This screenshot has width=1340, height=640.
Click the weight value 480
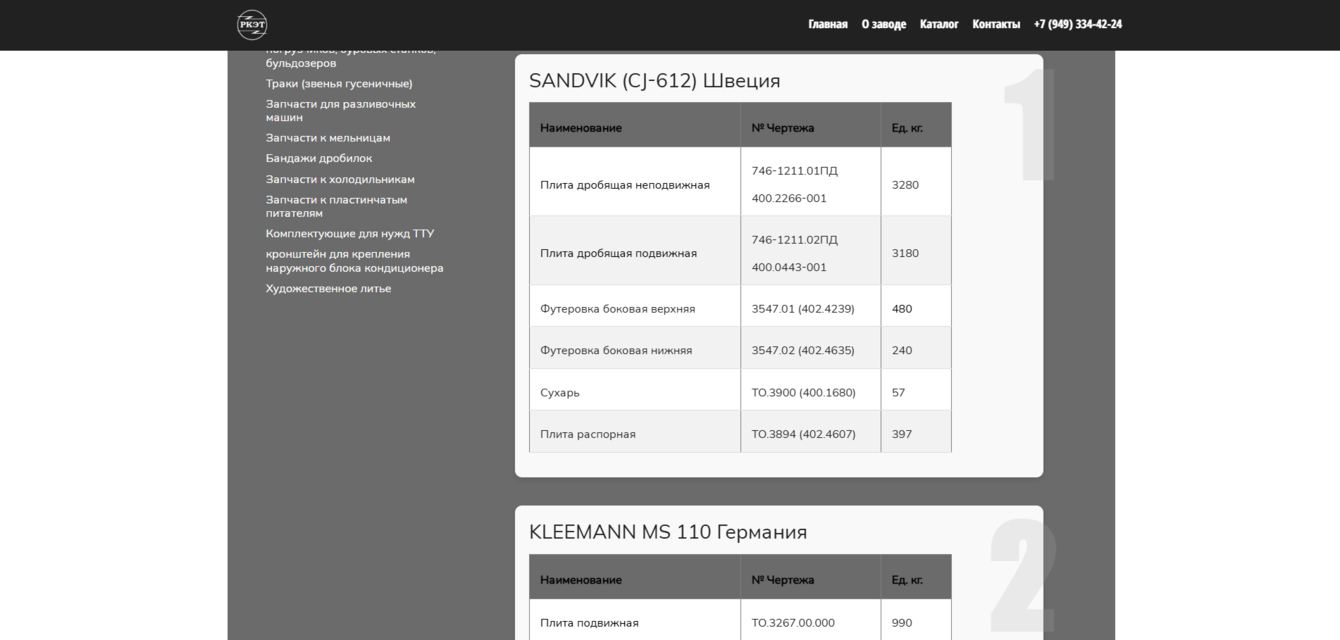[902, 309]
